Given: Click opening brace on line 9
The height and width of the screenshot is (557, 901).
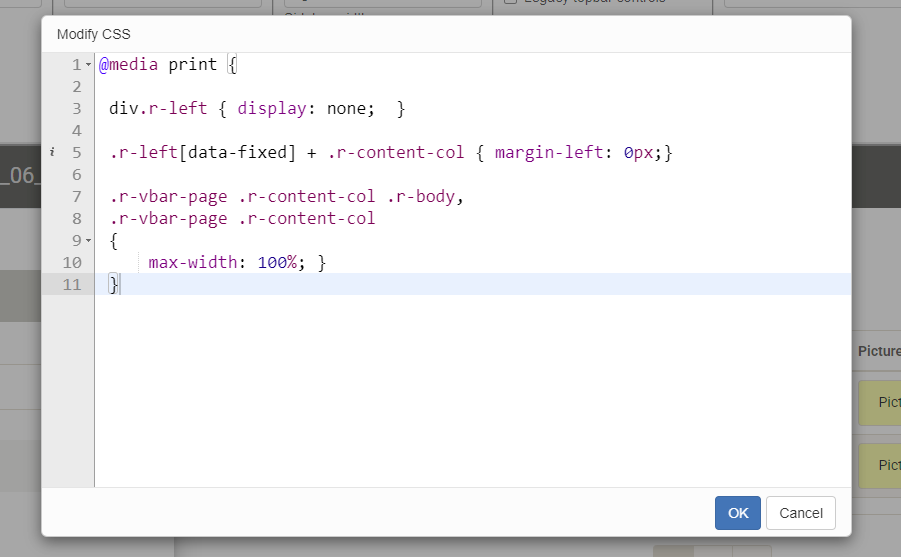Looking at the screenshot, I should (x=113, y=241).
